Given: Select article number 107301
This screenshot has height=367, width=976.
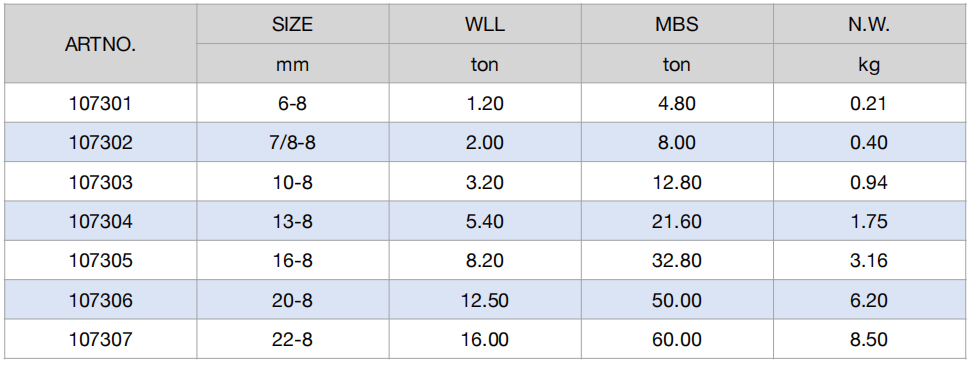Looking at the screenshot, I should [100, 103].
